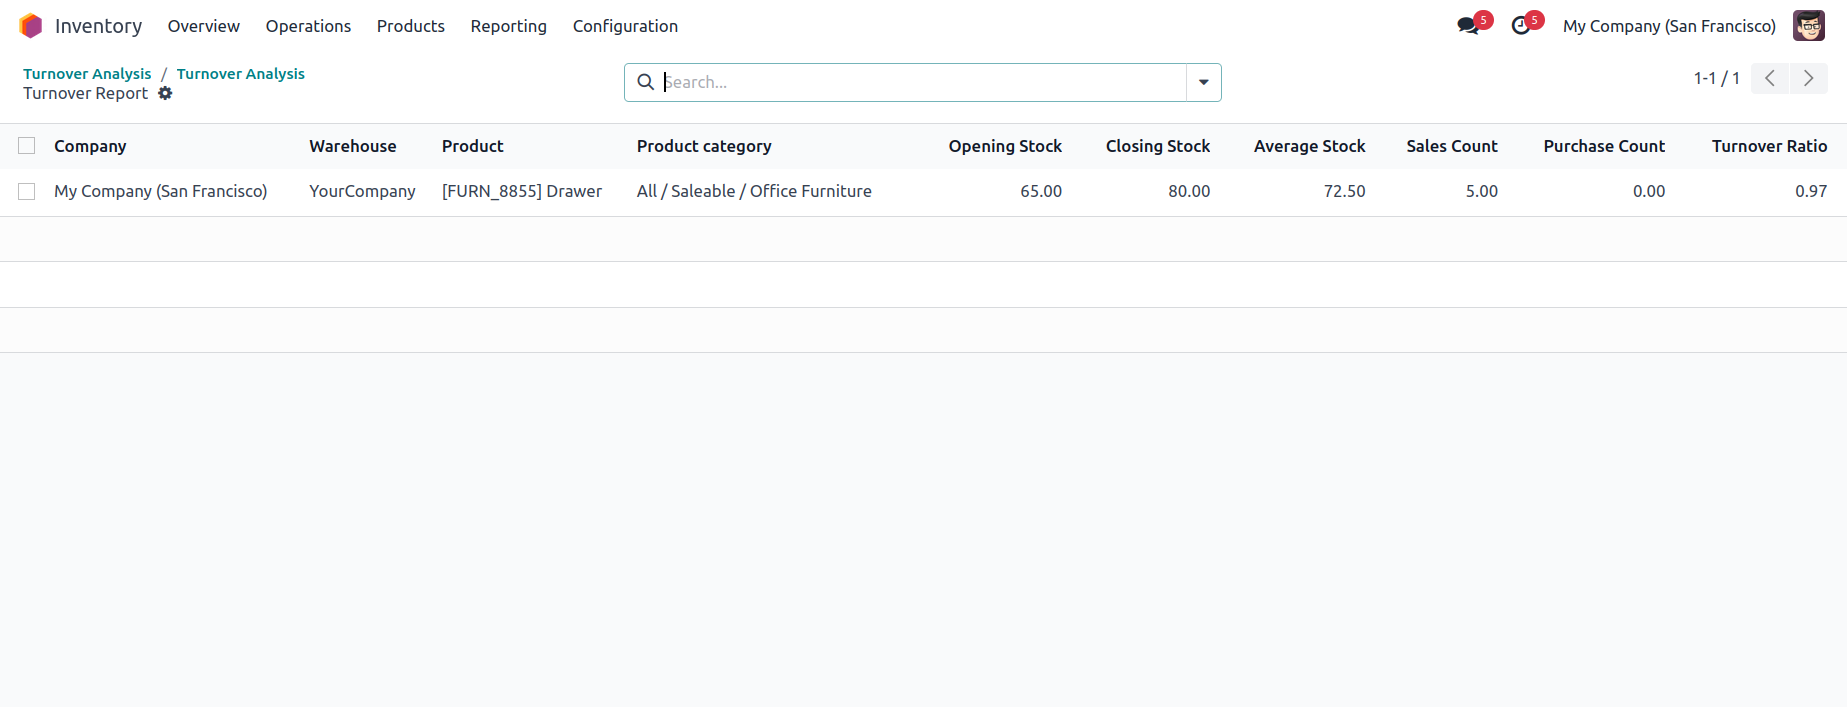
Task: Toggle the search options dropdown arrow
Action: (1203, 82)
